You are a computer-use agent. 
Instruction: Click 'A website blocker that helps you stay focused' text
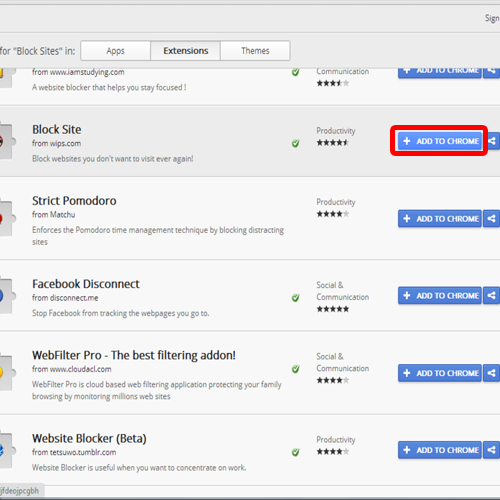click(x=109, y=87)
